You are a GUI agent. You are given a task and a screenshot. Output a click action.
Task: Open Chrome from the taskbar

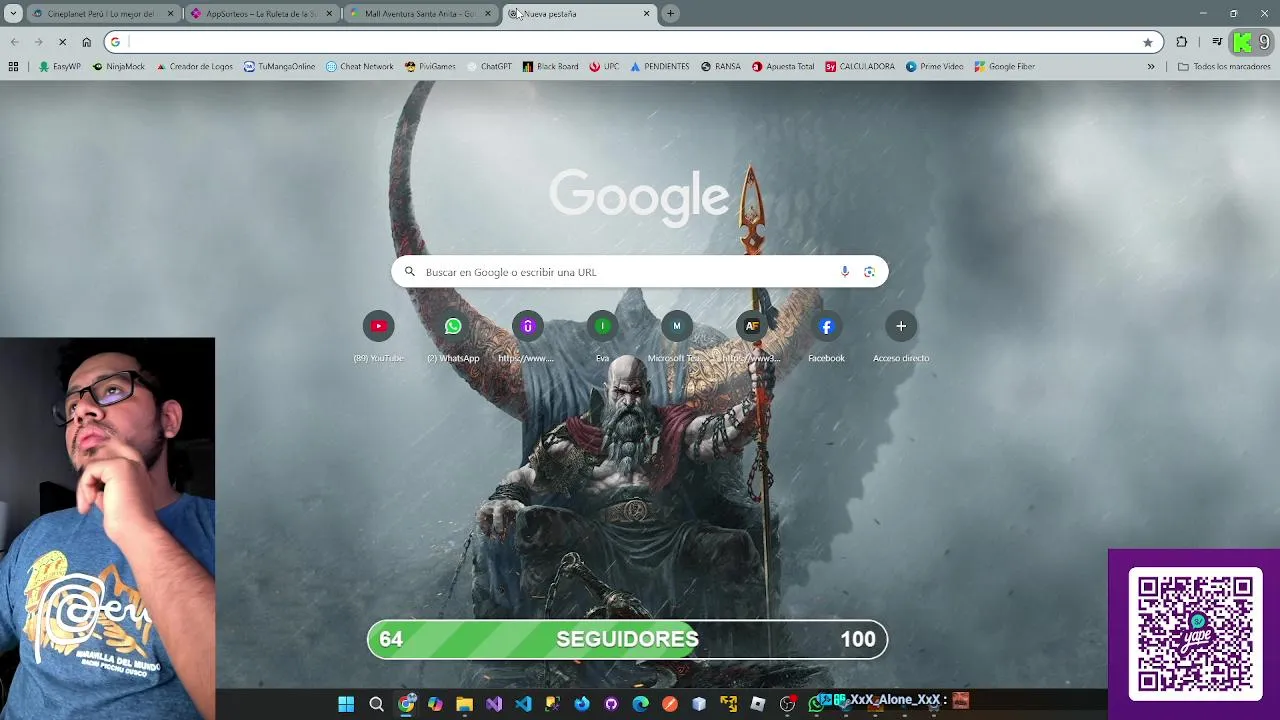coord(406,704)
